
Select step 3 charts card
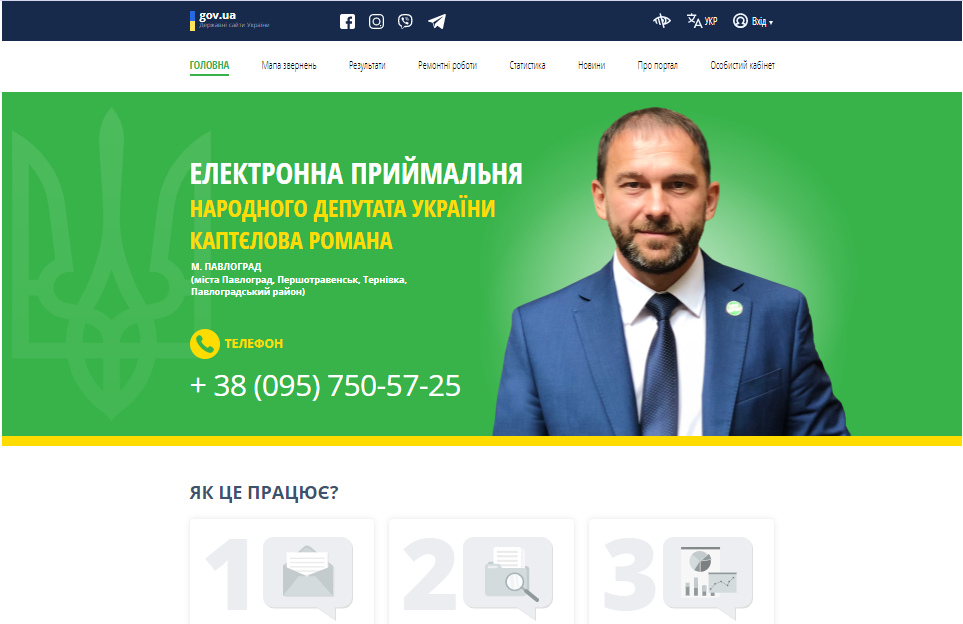tap(681, 572)
